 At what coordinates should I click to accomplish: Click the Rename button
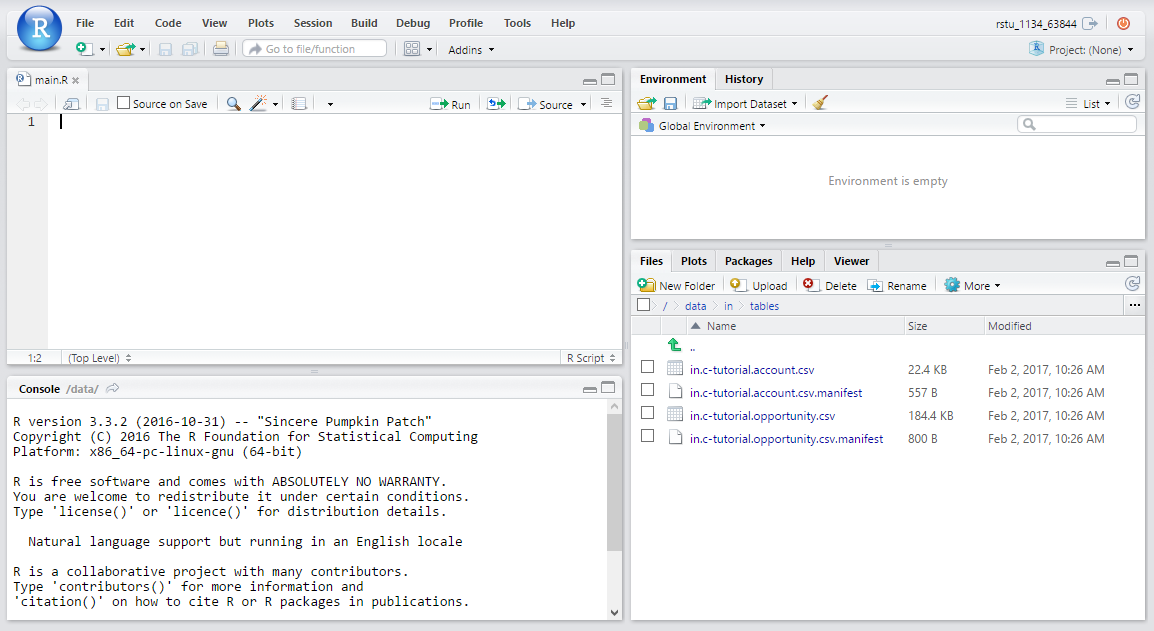coord(897,286)
